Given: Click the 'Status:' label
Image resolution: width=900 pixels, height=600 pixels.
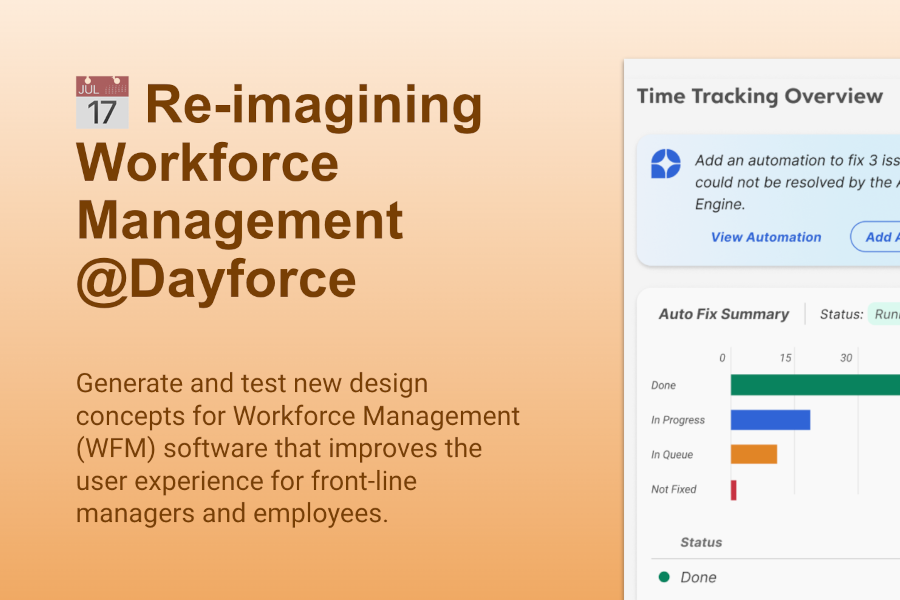Looking at the screenshot, I should coord(841,314).
